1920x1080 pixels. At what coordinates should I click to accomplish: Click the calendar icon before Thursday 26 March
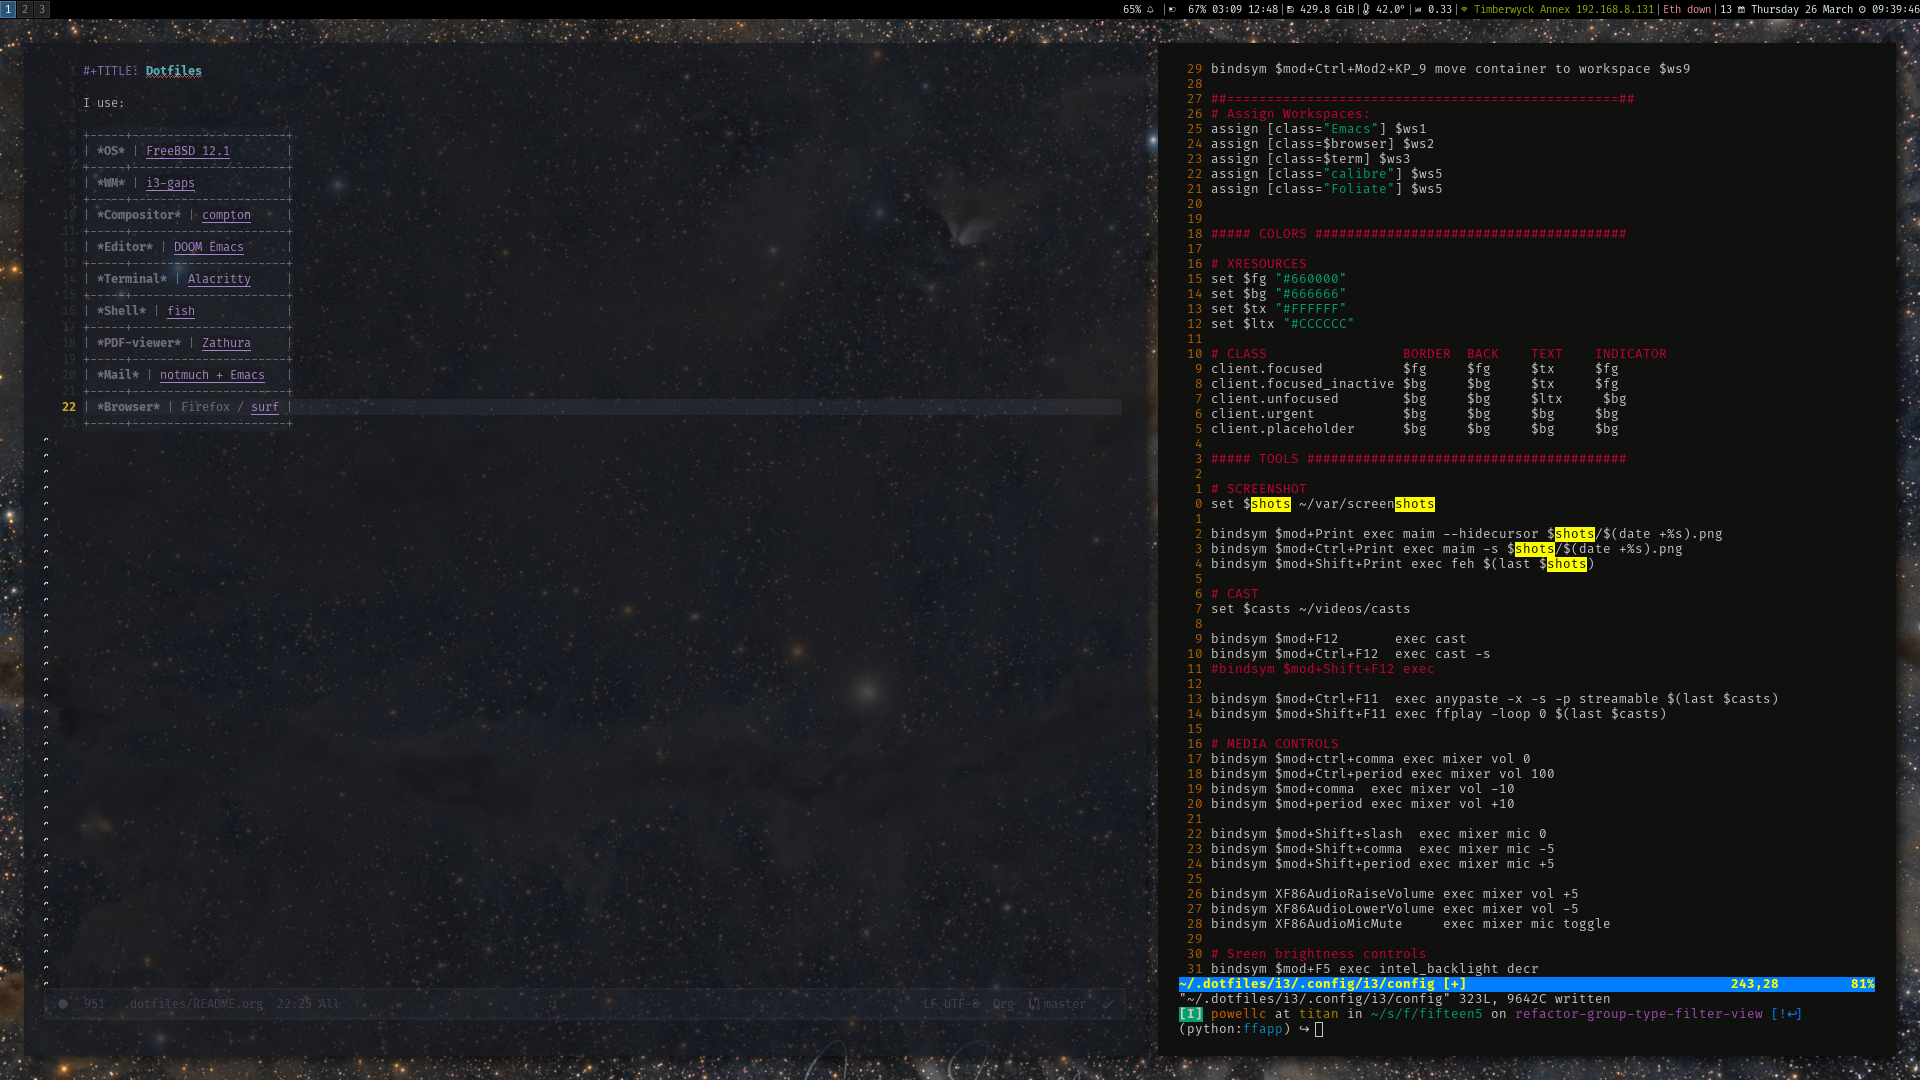[x=1741, y=9]
